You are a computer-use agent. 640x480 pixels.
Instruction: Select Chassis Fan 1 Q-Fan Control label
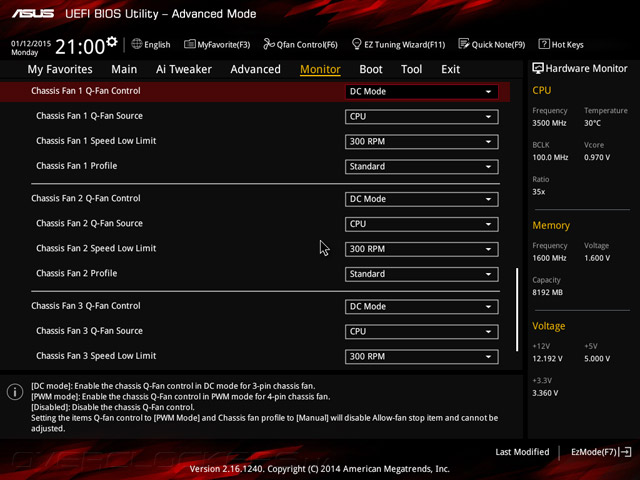click(86, 91)
